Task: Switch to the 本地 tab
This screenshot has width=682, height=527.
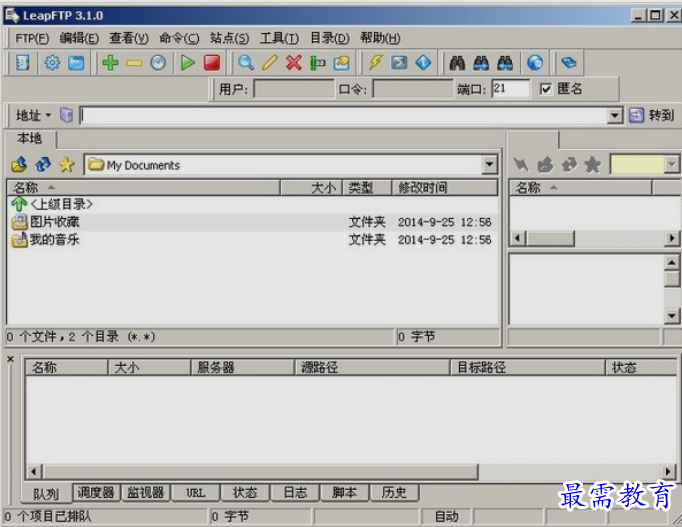Action: tap(30, 139)
